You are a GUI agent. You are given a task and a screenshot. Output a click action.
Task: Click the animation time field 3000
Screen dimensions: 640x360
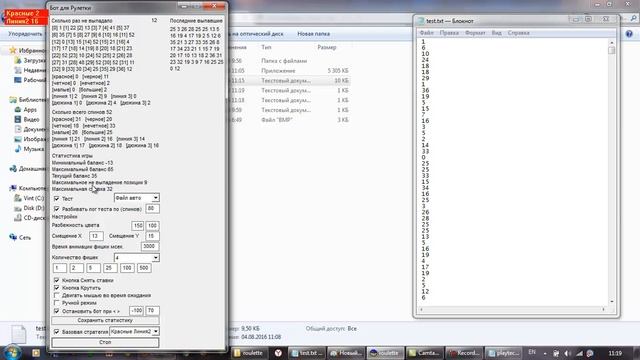150,247
